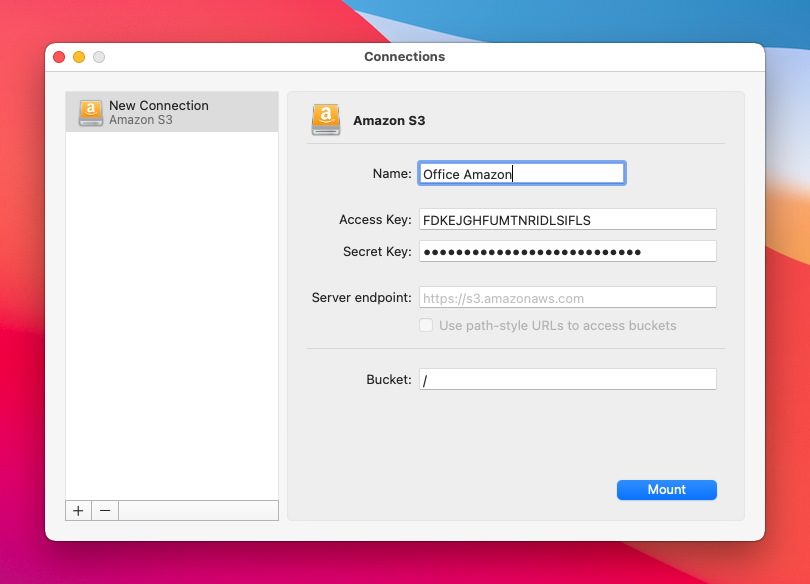Click the Mount button

666,490
